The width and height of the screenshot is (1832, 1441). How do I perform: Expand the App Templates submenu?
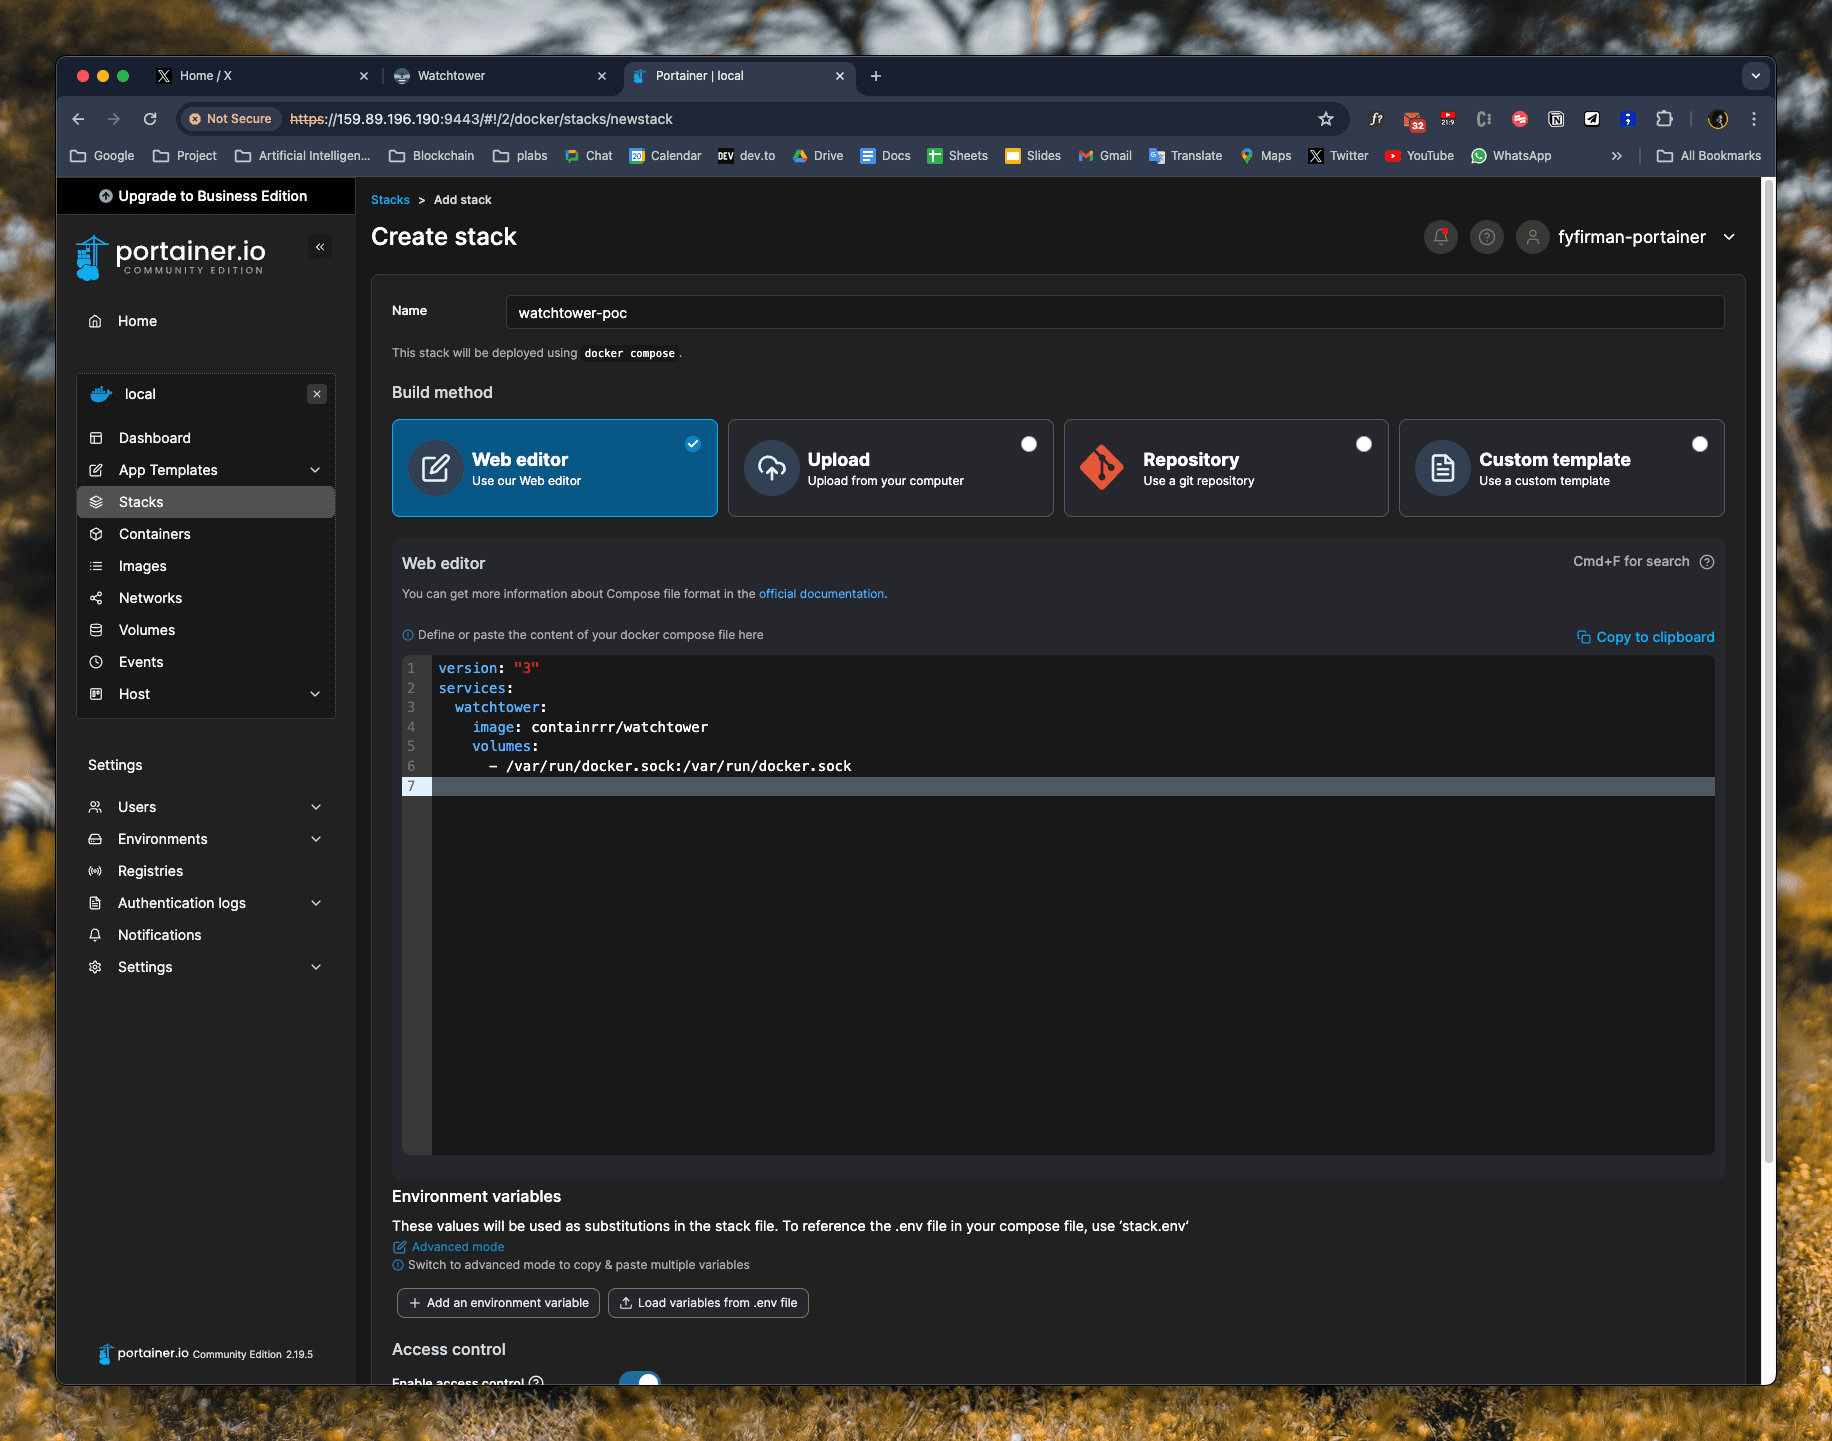tap(315, 470)
